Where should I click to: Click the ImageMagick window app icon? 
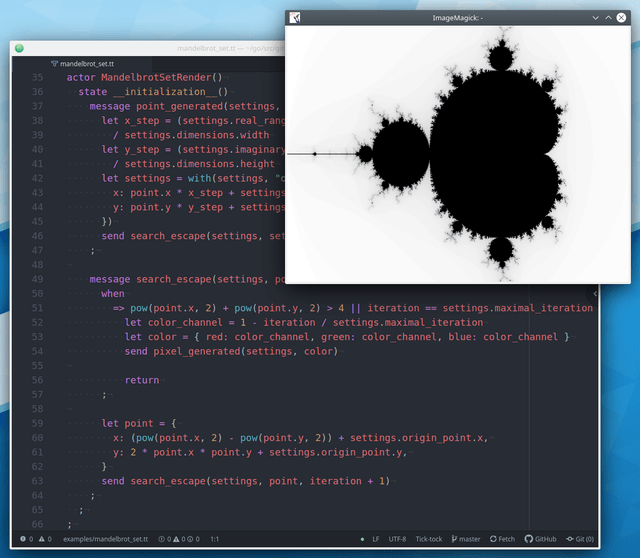(295, 18)
